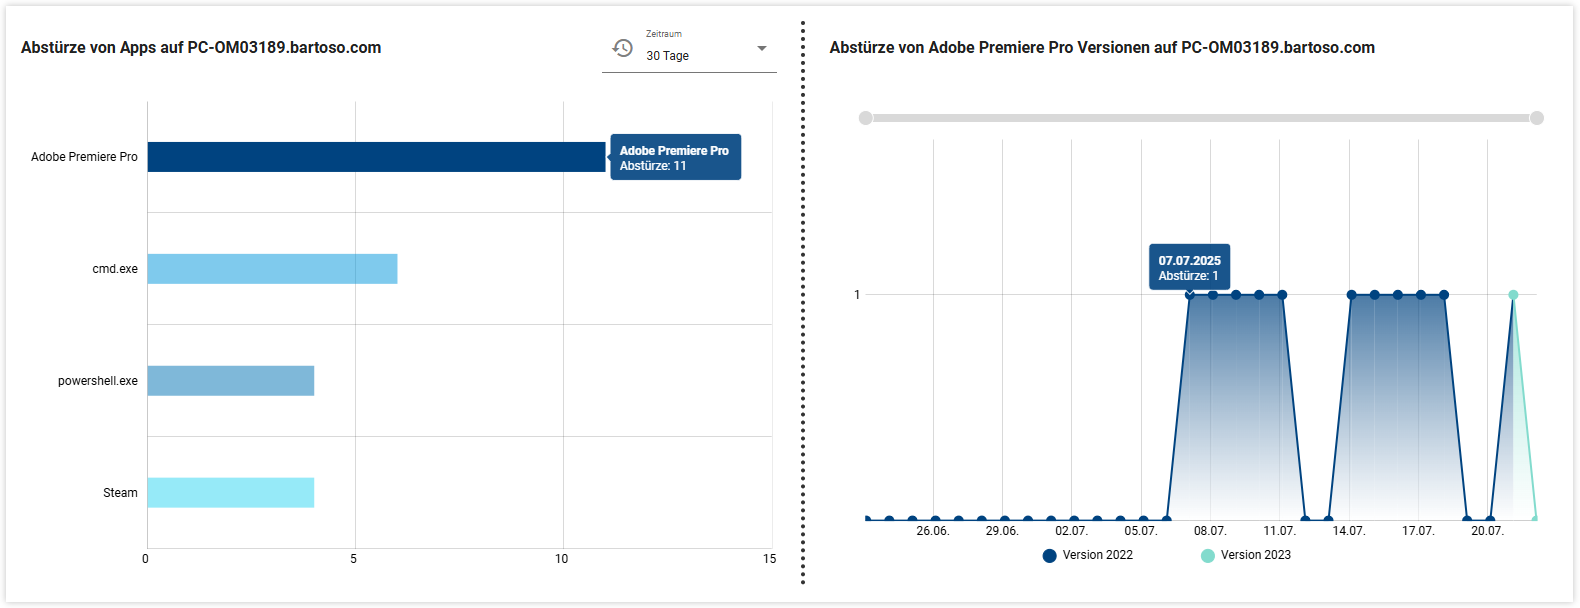The width and height of the screenshot is (1580, 608).
Task: Click the teal Version 2023 peak data point
Action: coord(1513,295)
